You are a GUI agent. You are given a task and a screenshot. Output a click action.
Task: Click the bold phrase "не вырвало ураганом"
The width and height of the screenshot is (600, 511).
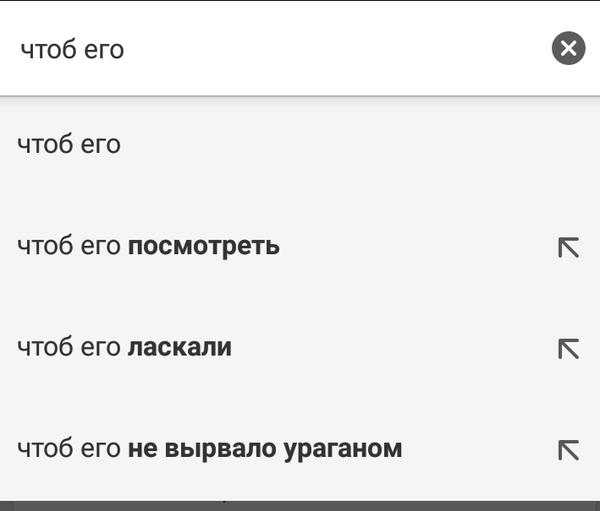coord(265,449)
